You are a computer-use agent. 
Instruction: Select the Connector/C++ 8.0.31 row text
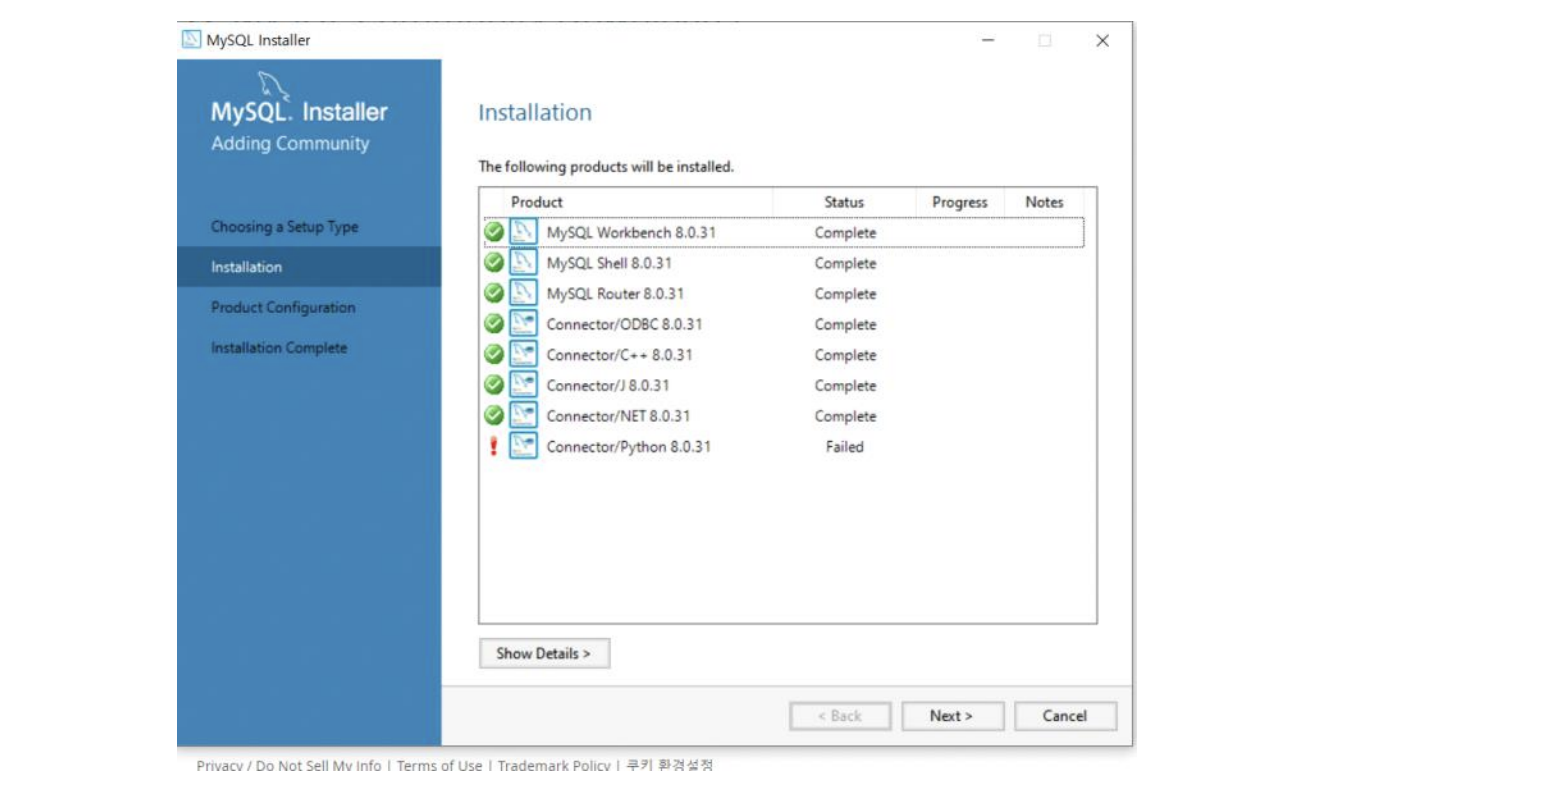pos(619,355)
